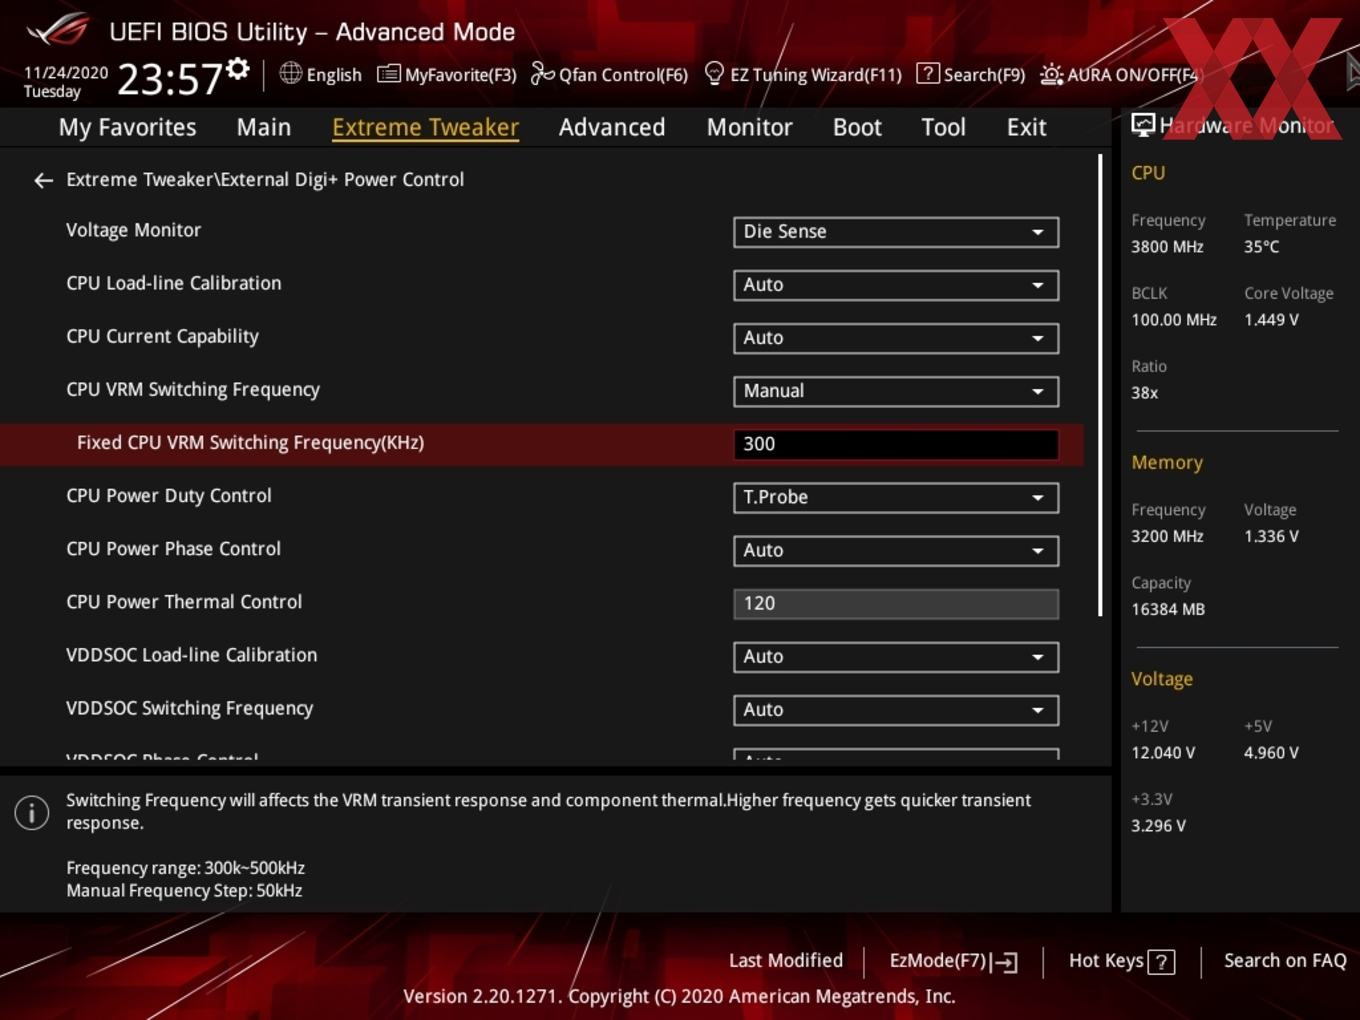Open the Main tab
Screen dimensions: 1360x1020
tap(264, 127)
